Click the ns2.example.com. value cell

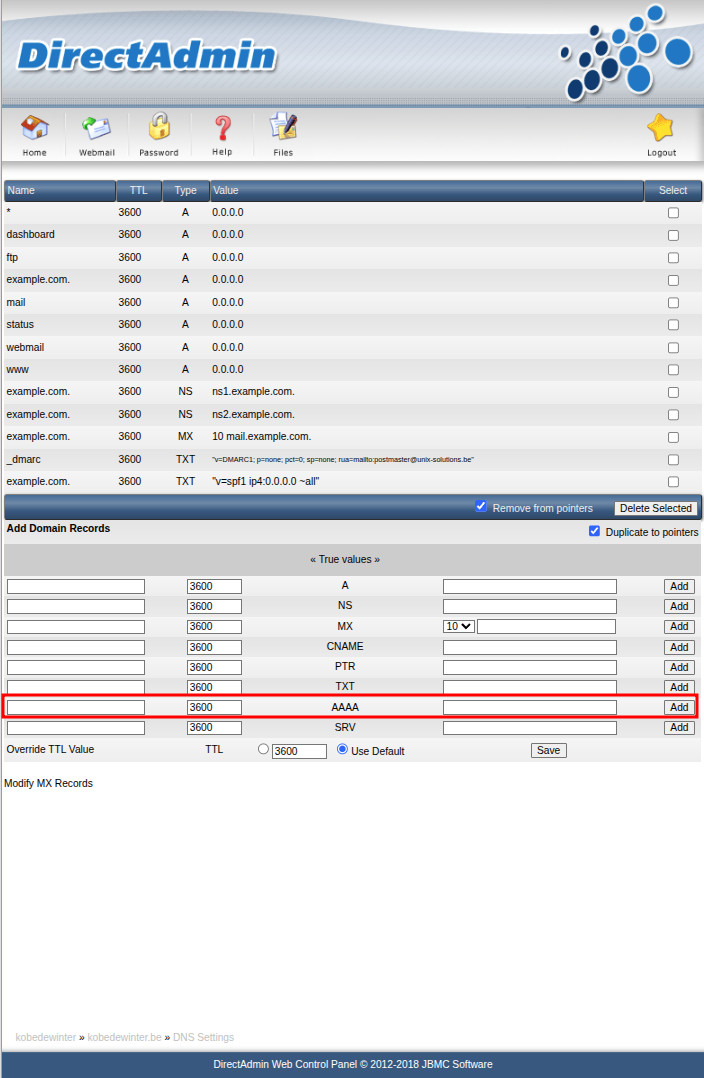pyautogui.click(x=253, y=415)
